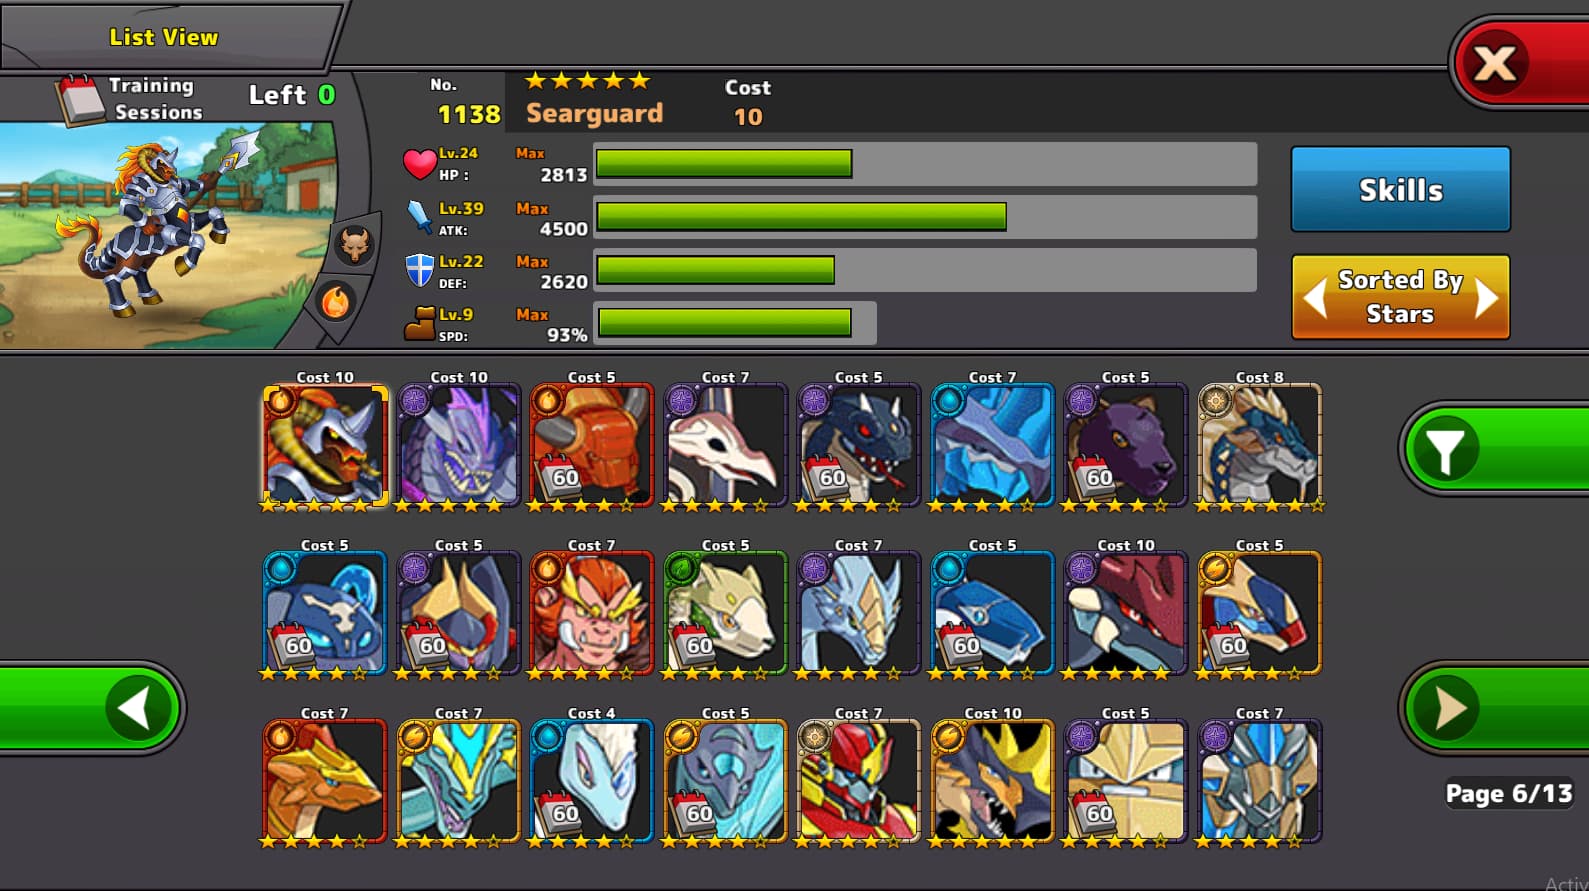Click the beast type icon beside Searguard
Viewport: 1589px width, 891px height.
coord(354,243)
